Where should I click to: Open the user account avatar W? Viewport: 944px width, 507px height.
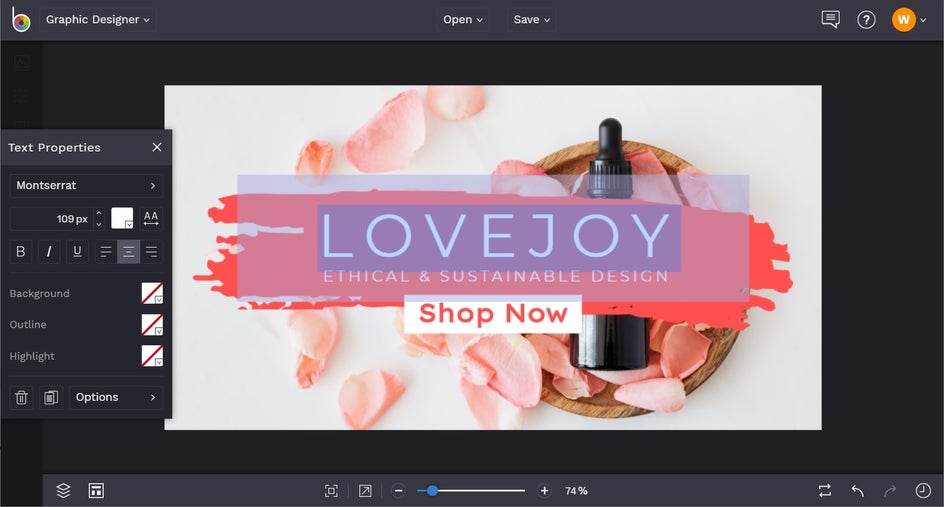click(903, 20)
